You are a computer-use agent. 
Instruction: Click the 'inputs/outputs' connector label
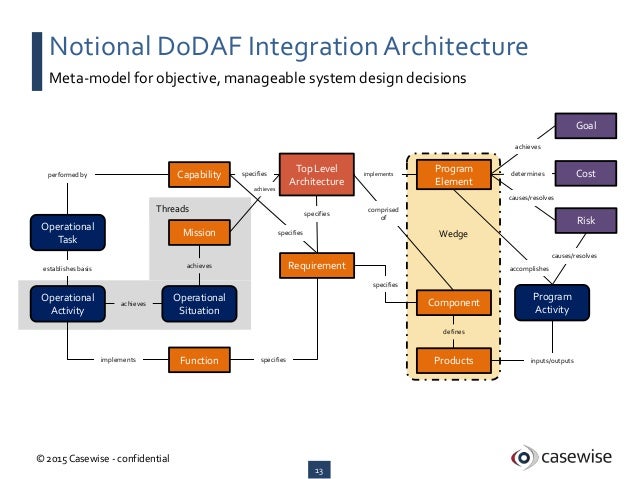tap(552, 361)
